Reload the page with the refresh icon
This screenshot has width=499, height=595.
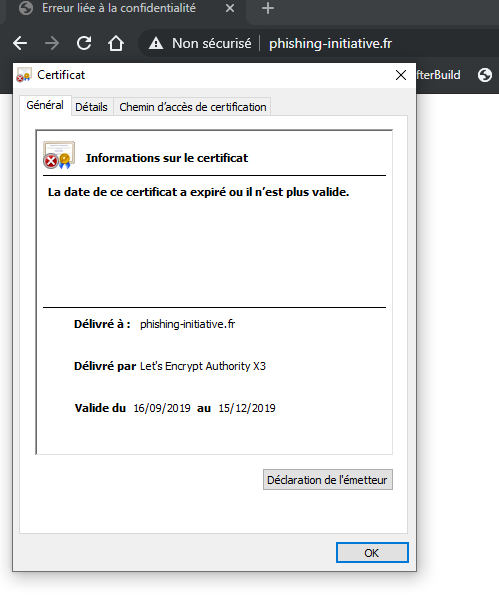(x=84, y=43)
